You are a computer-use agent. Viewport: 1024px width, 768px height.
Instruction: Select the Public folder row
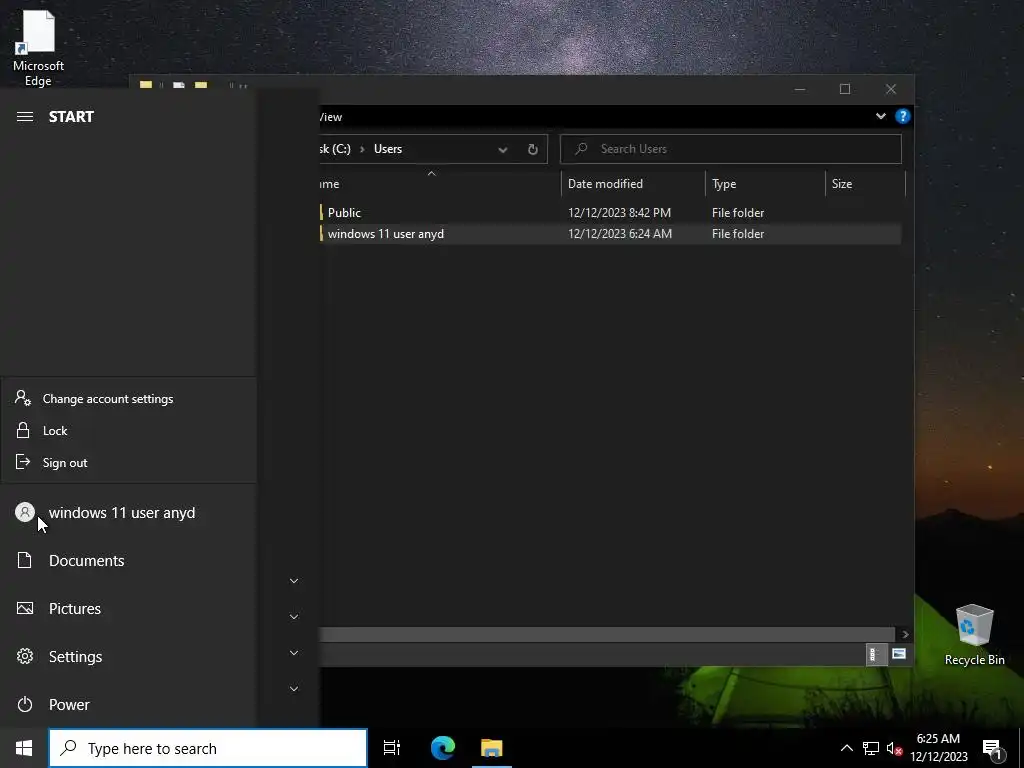[611, 212]
